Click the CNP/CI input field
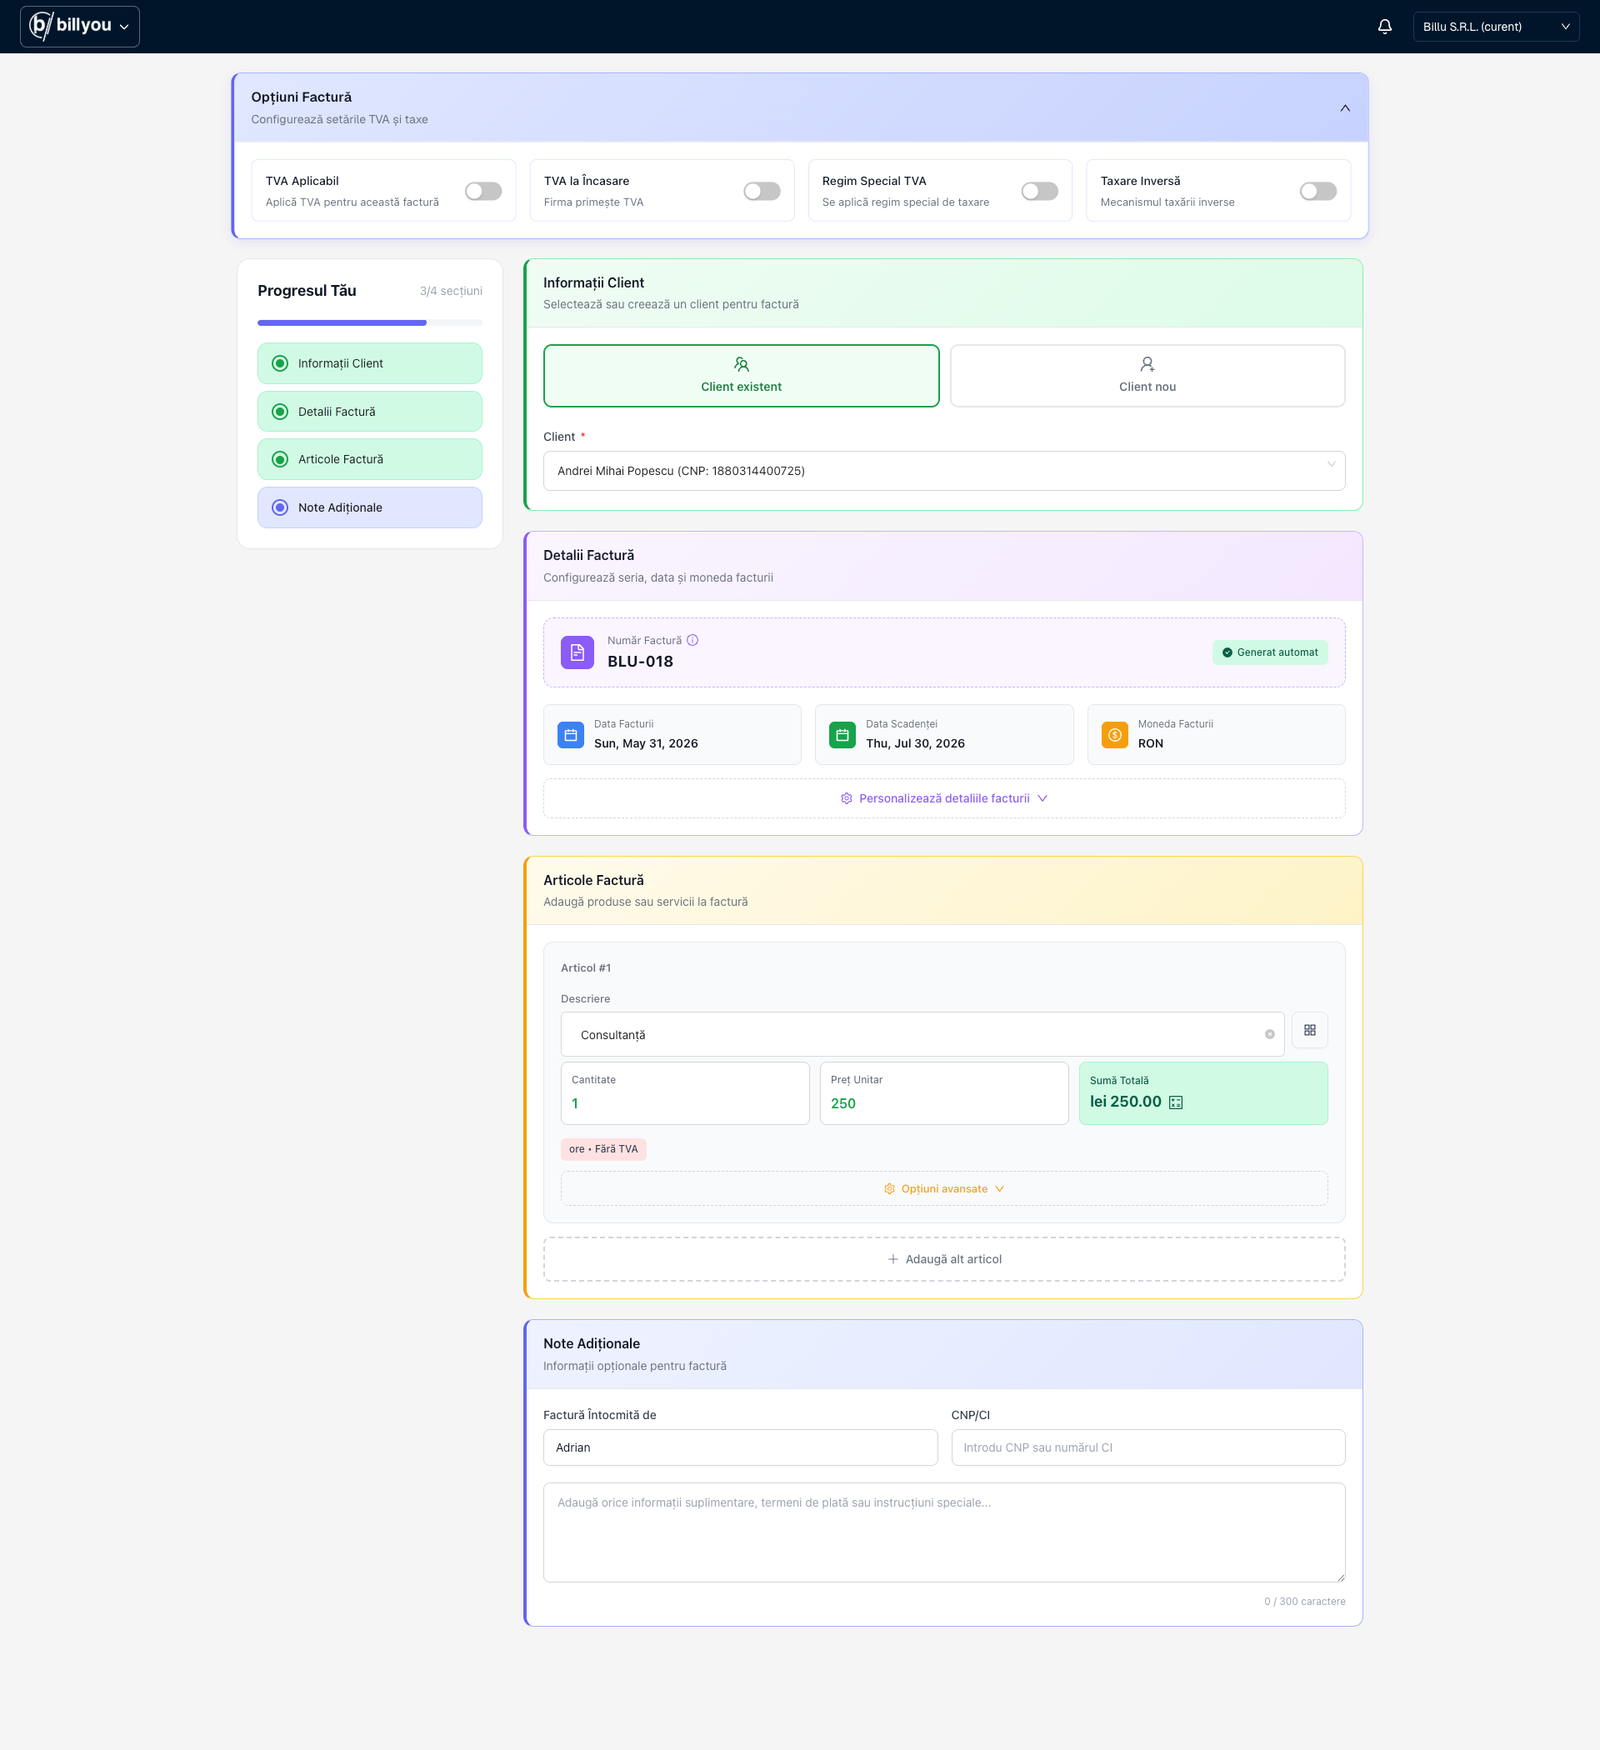 point(1148,1448)
